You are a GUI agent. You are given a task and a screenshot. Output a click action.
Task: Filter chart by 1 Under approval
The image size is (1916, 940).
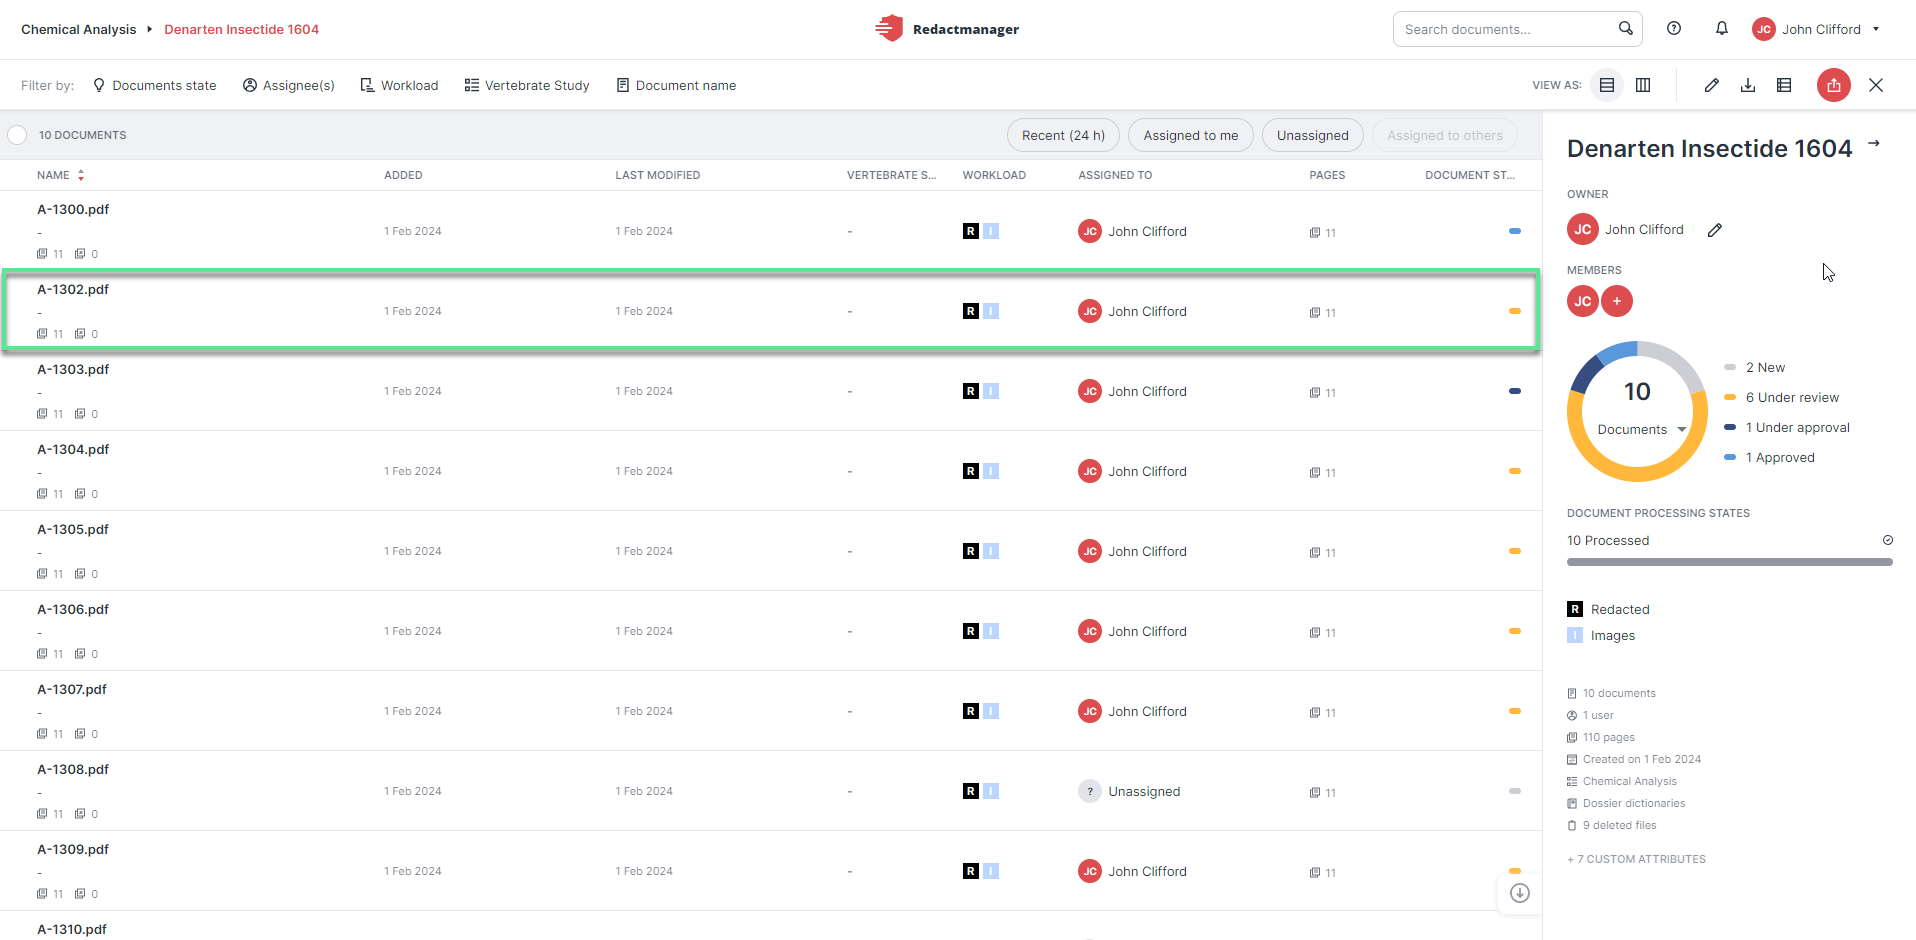click(1787, 427)
